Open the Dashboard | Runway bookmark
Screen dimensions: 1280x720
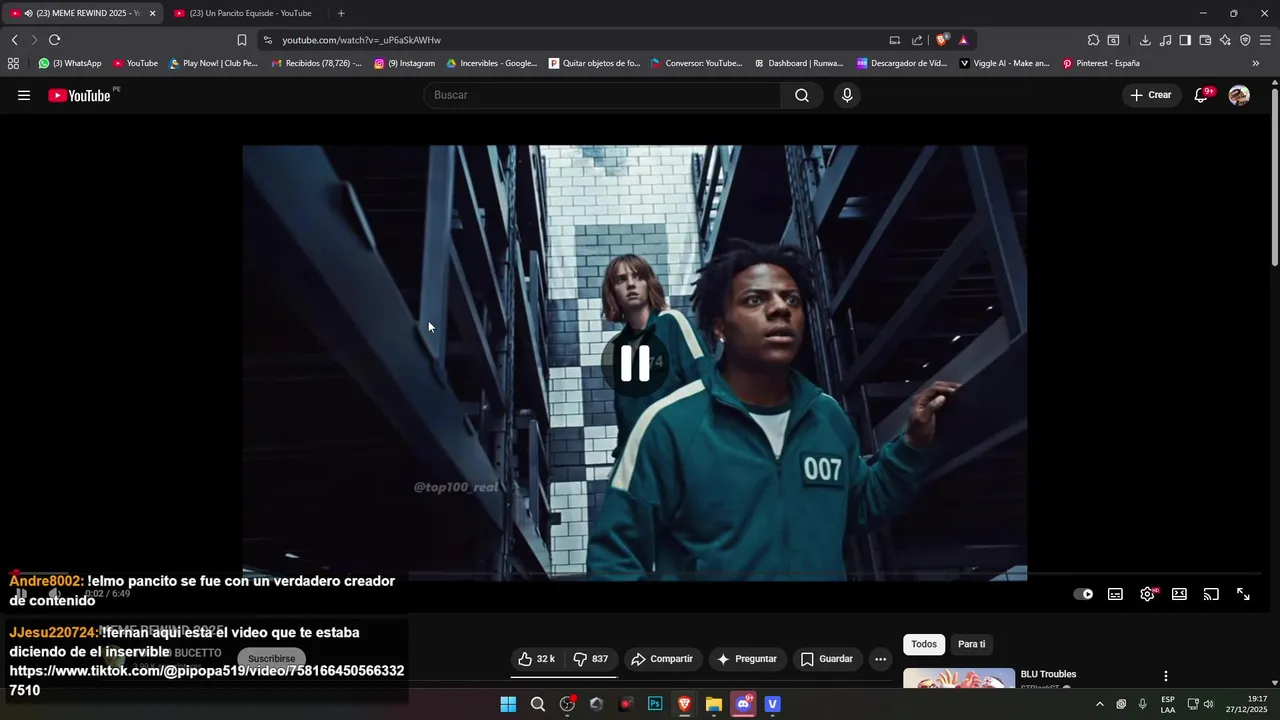tap(798, 63)
